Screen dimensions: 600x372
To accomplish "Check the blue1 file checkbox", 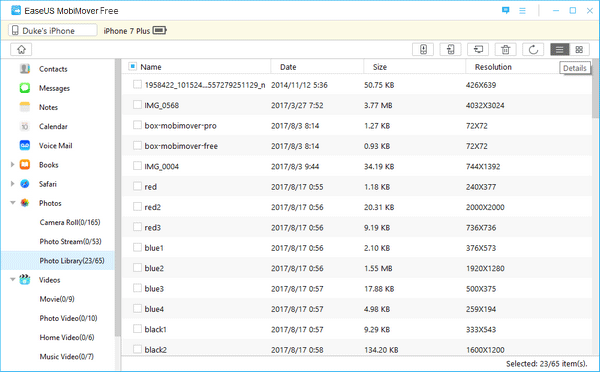I will click(x=137, y=247).
